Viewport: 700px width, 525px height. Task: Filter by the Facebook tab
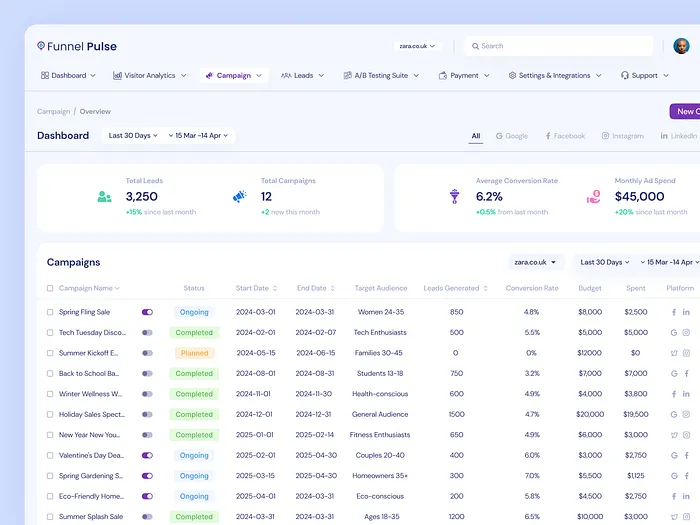pos(565,136)
